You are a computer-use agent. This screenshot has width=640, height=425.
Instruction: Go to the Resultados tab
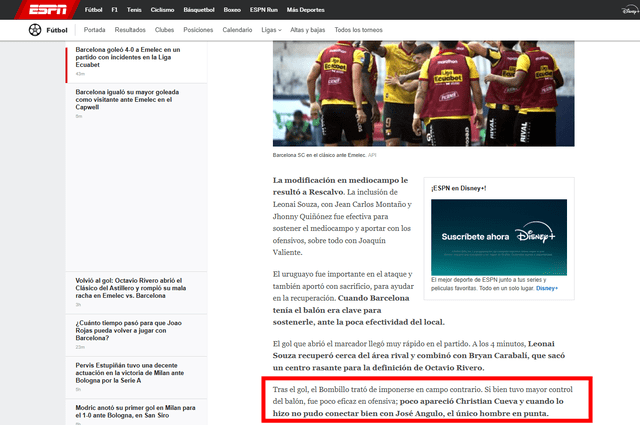point(130,30)
